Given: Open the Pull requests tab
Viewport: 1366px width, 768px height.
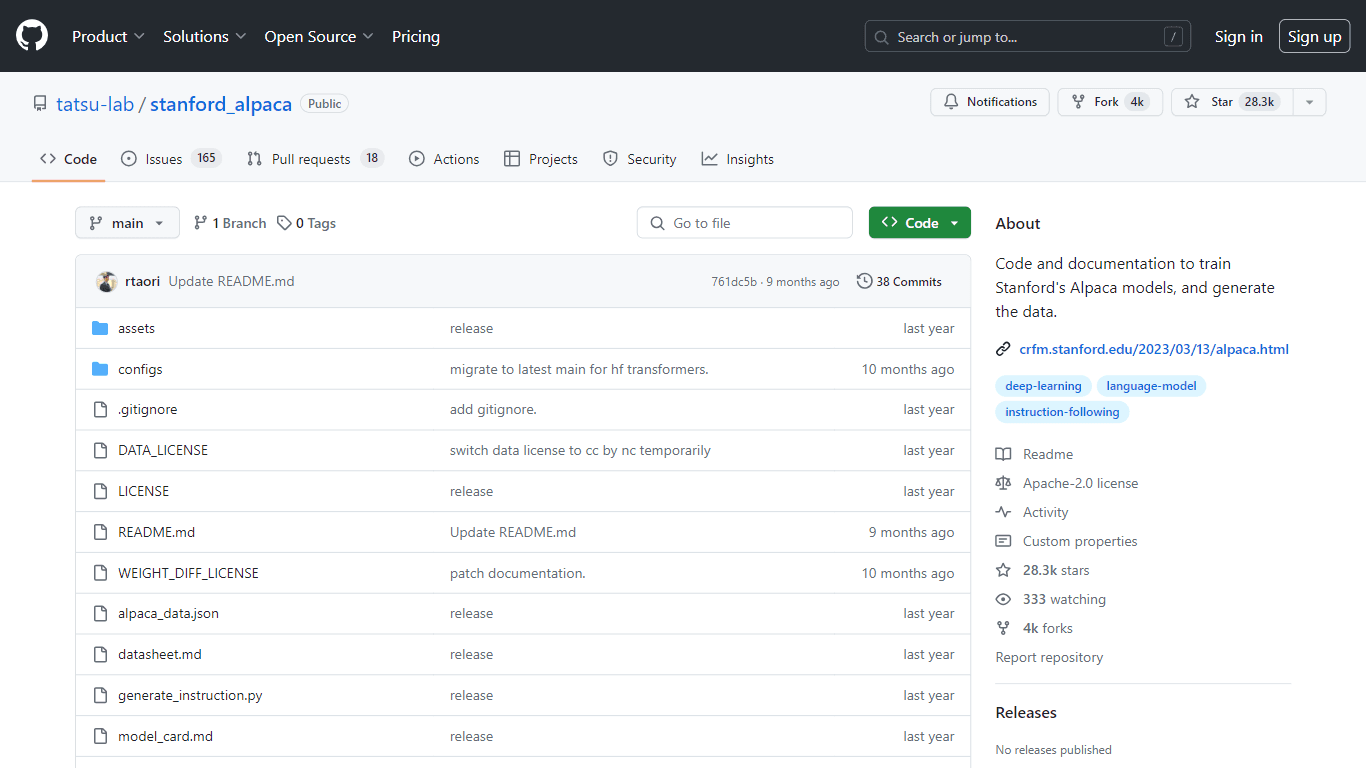Looking at the screenshot, I should click(315, 159).
